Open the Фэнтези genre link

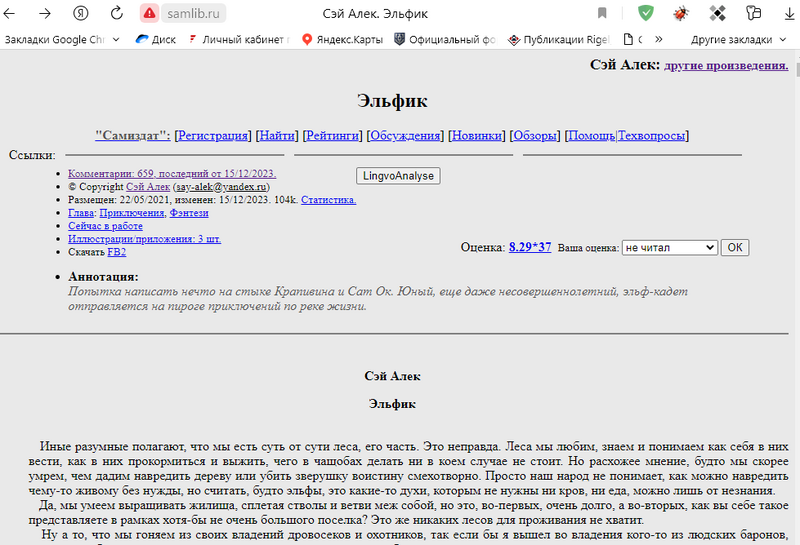coord(189,213)
